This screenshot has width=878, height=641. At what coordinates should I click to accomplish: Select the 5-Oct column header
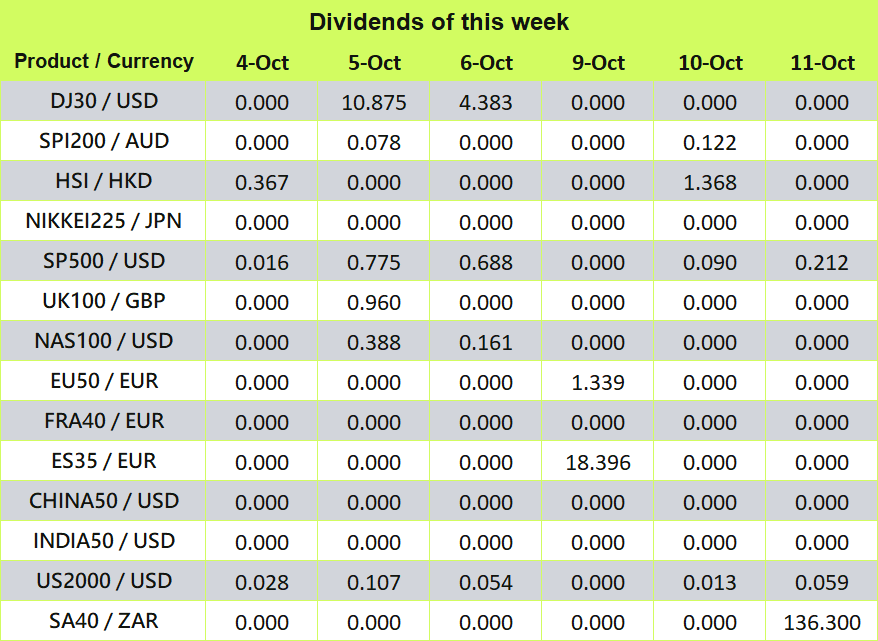[374, 63]
